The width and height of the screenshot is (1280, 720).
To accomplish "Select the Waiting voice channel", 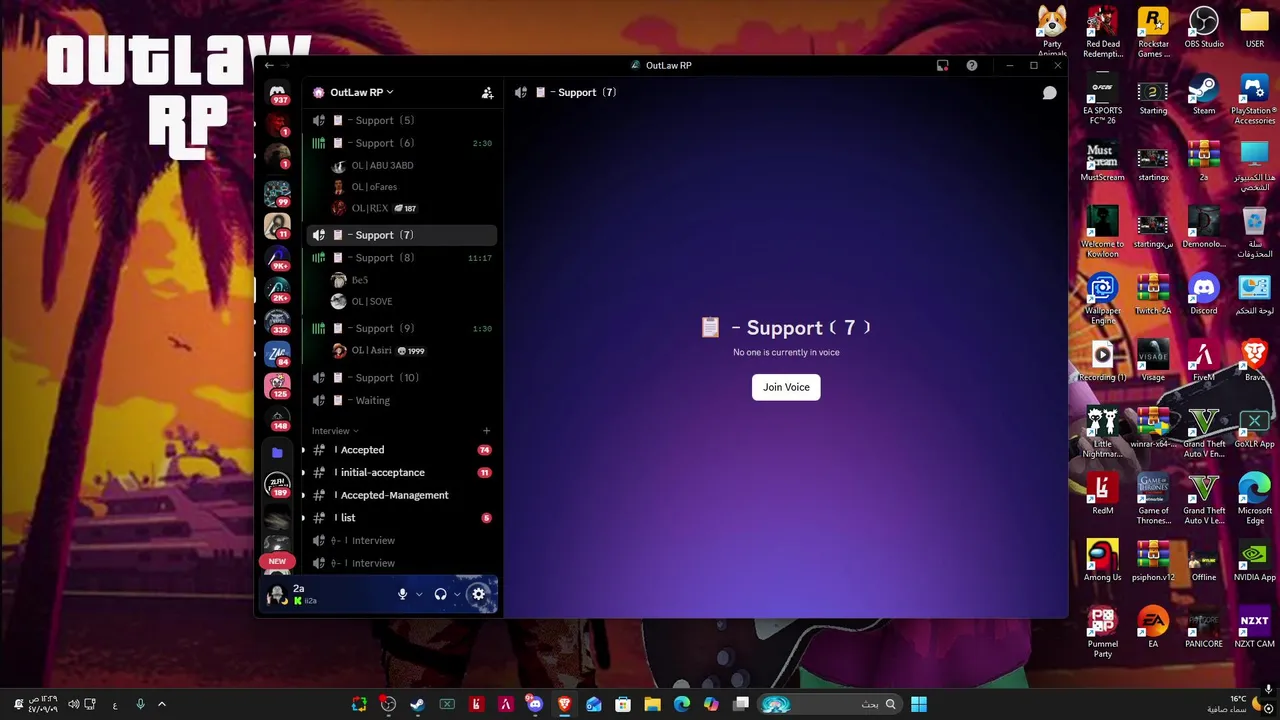I will click(x=402, y=401).
